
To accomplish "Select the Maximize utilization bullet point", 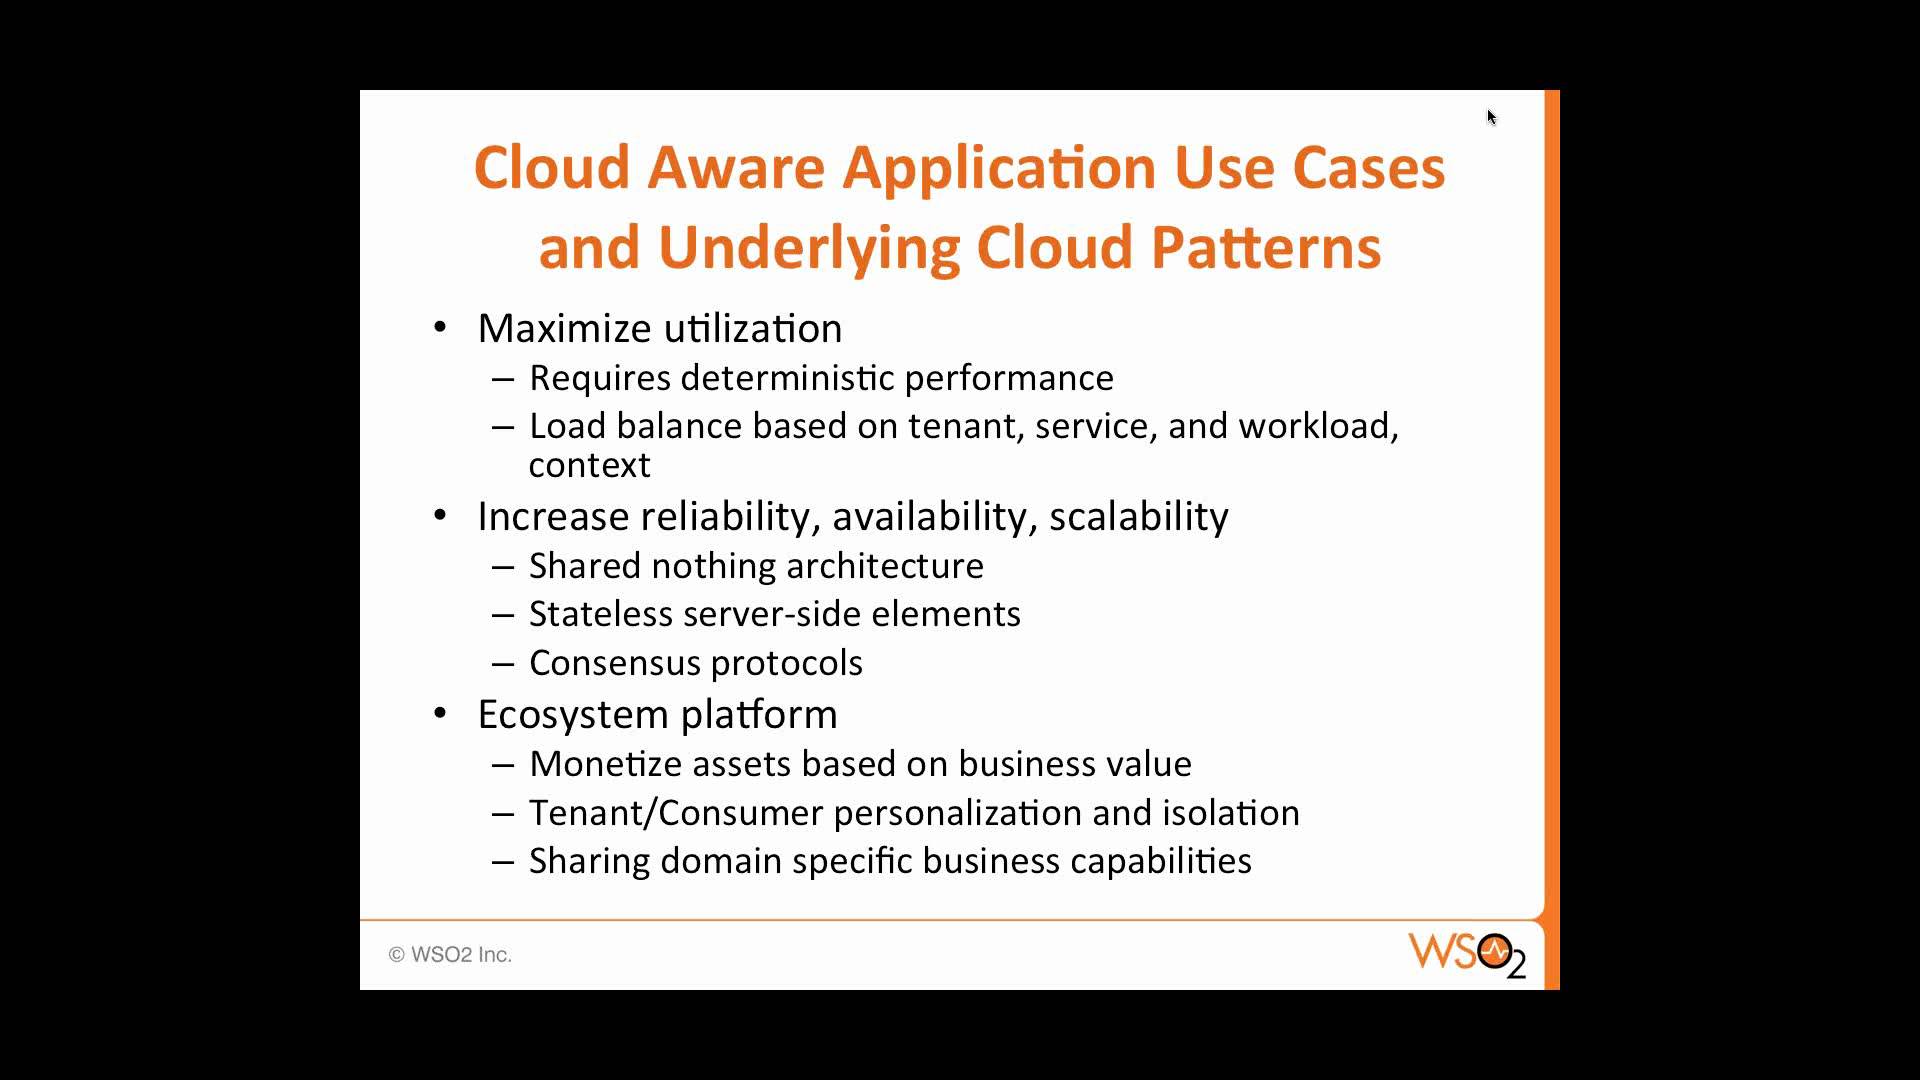I will (658, 326).
